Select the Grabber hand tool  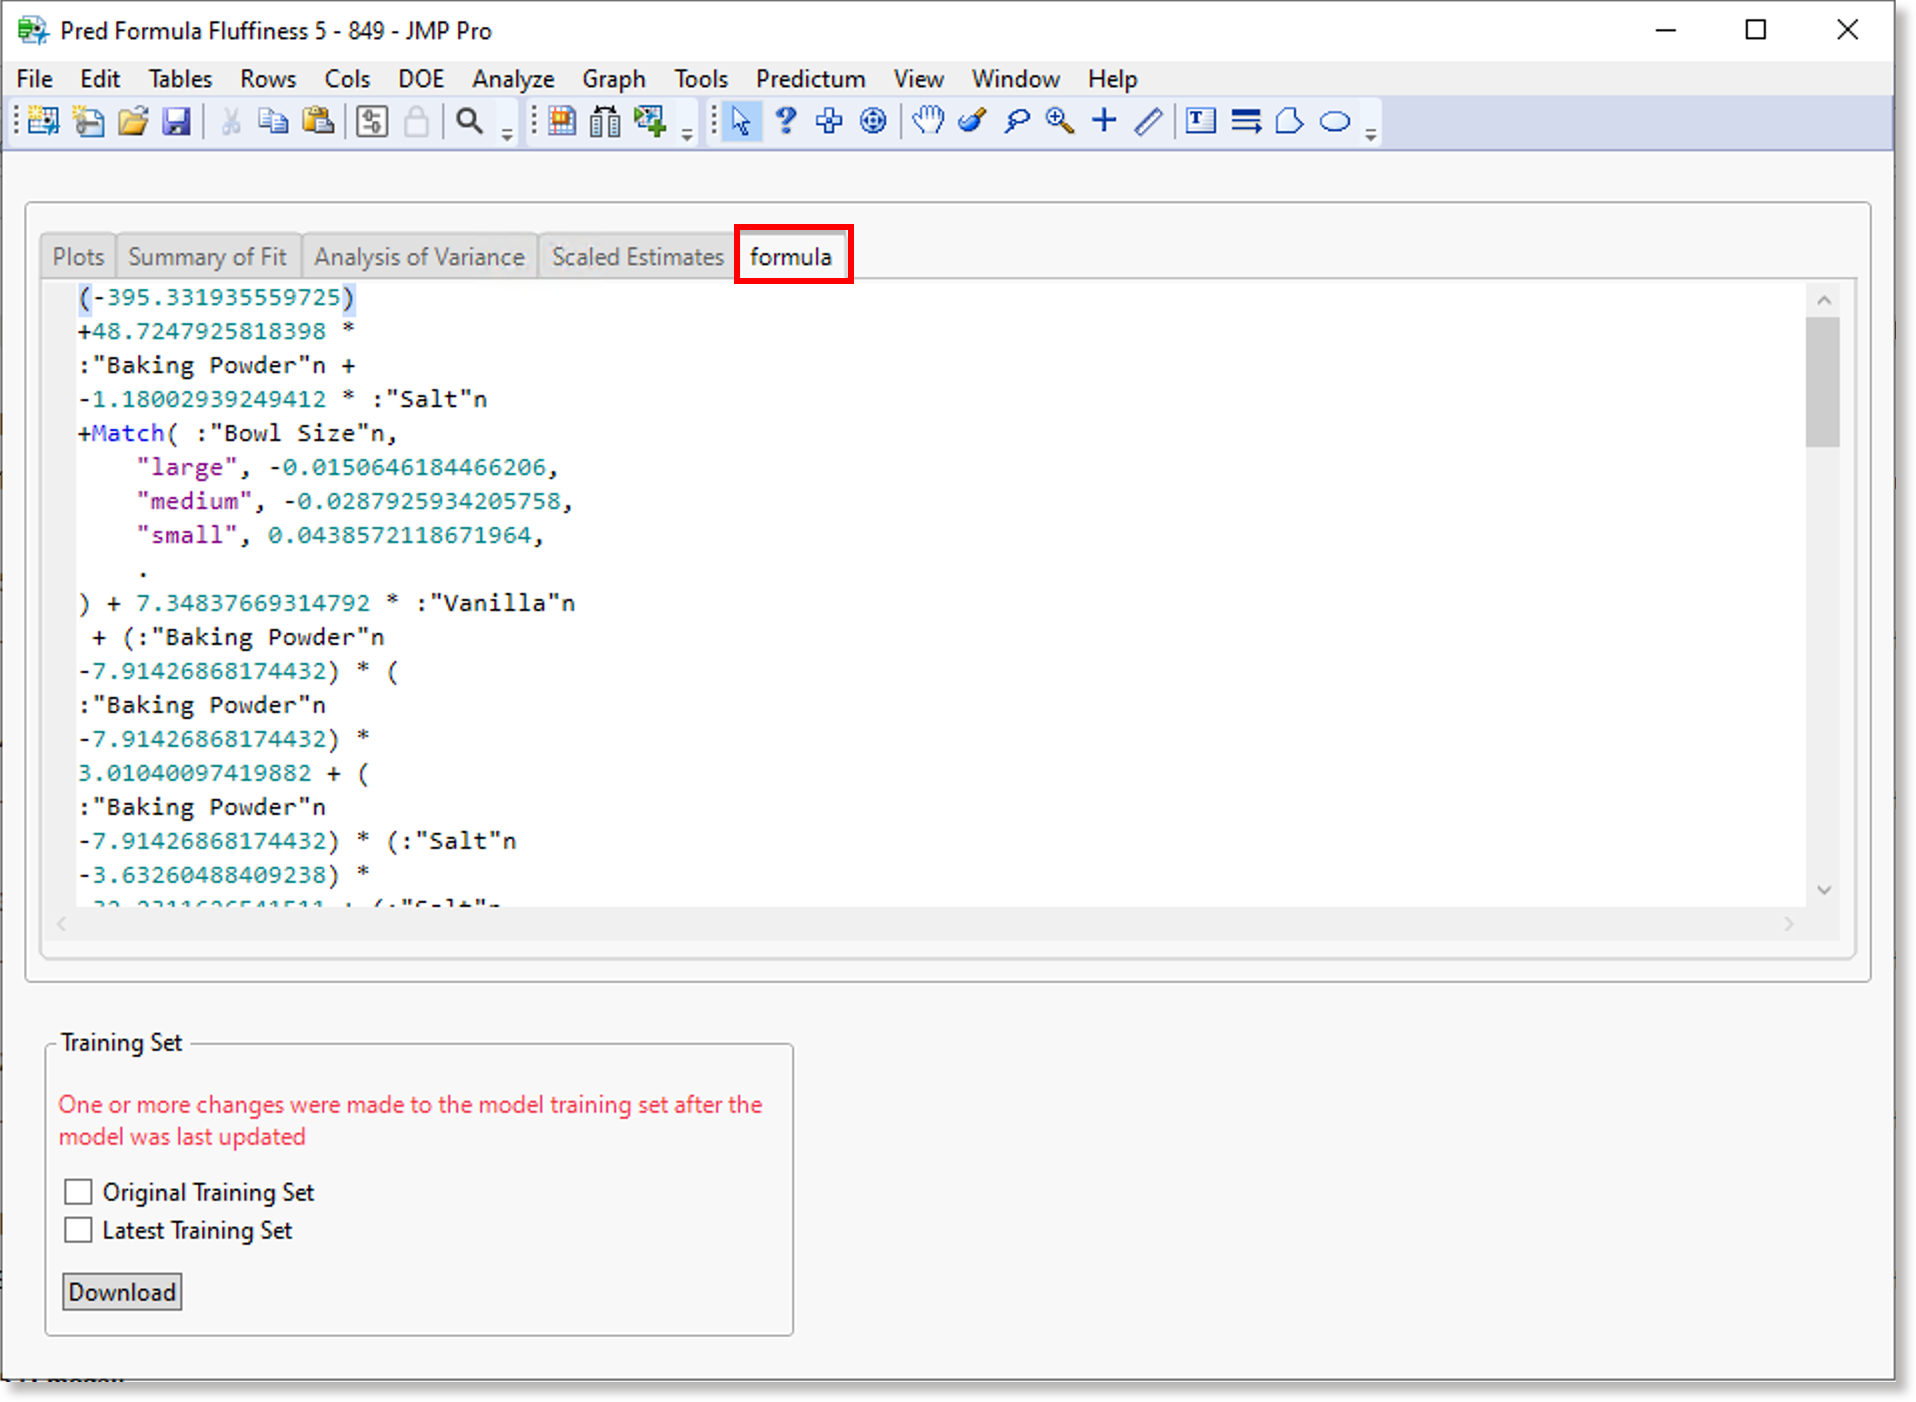(x=928, y=121)
